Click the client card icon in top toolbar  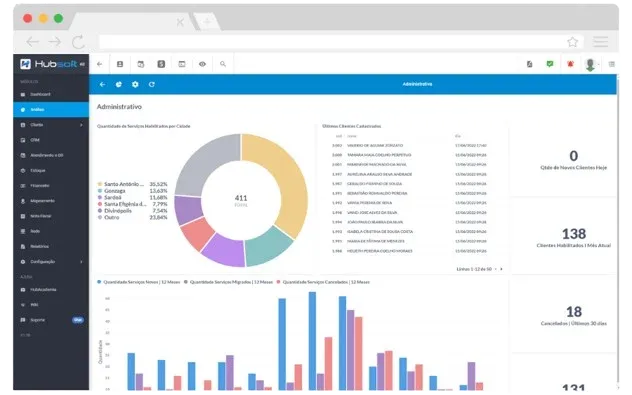(120, 64)
